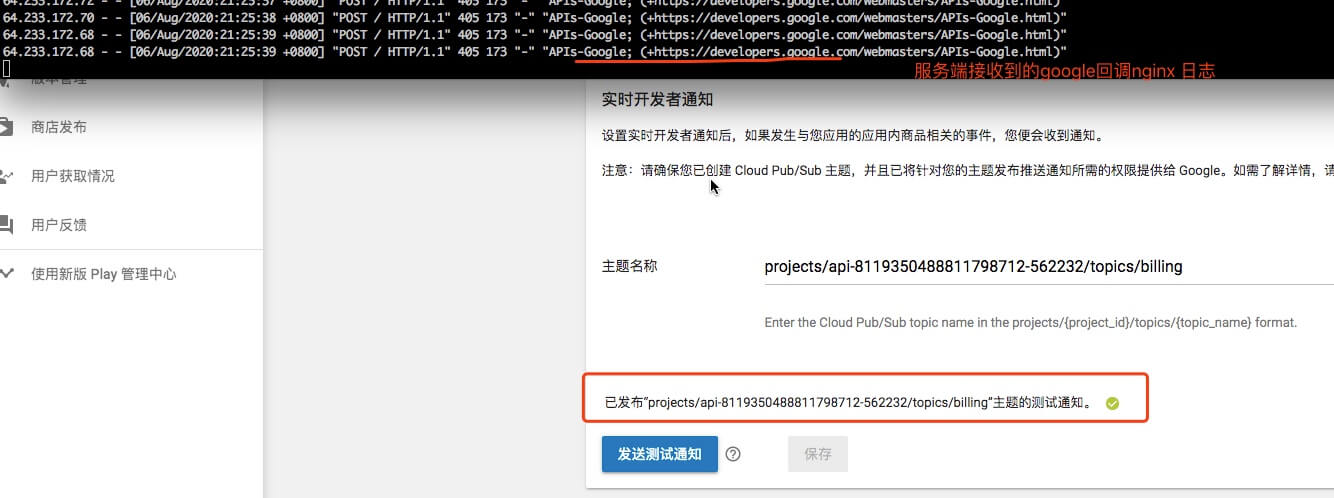
Task: Open the help icon next to 发送测试通知
Action: tap(733, 454)
